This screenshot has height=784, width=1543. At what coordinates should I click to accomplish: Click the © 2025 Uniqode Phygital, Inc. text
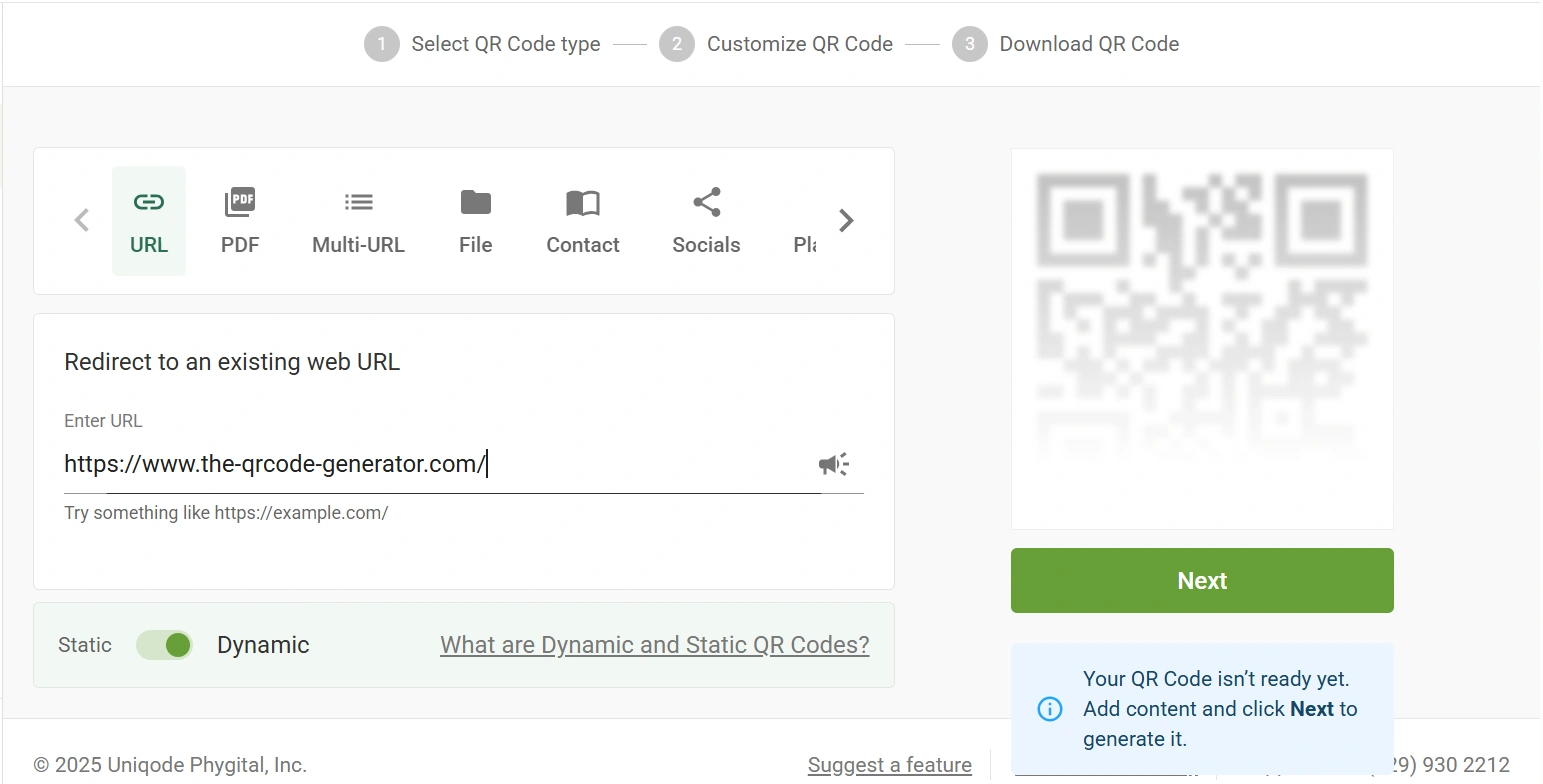point(170,765)
